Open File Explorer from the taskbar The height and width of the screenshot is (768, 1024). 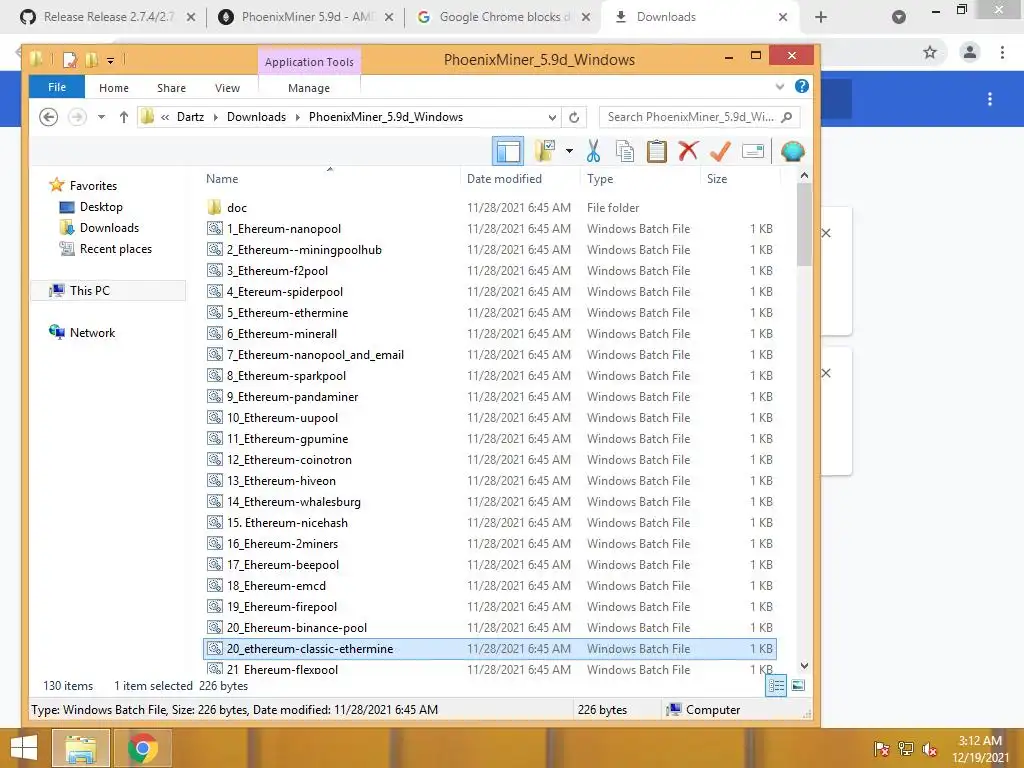81,748
